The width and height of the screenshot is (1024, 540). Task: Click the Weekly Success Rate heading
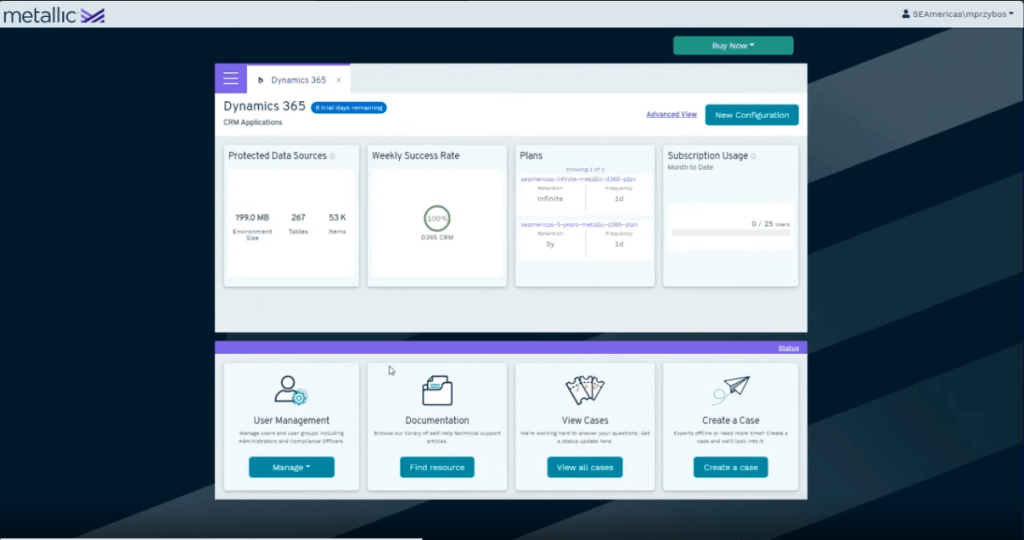tap(415, 155)
